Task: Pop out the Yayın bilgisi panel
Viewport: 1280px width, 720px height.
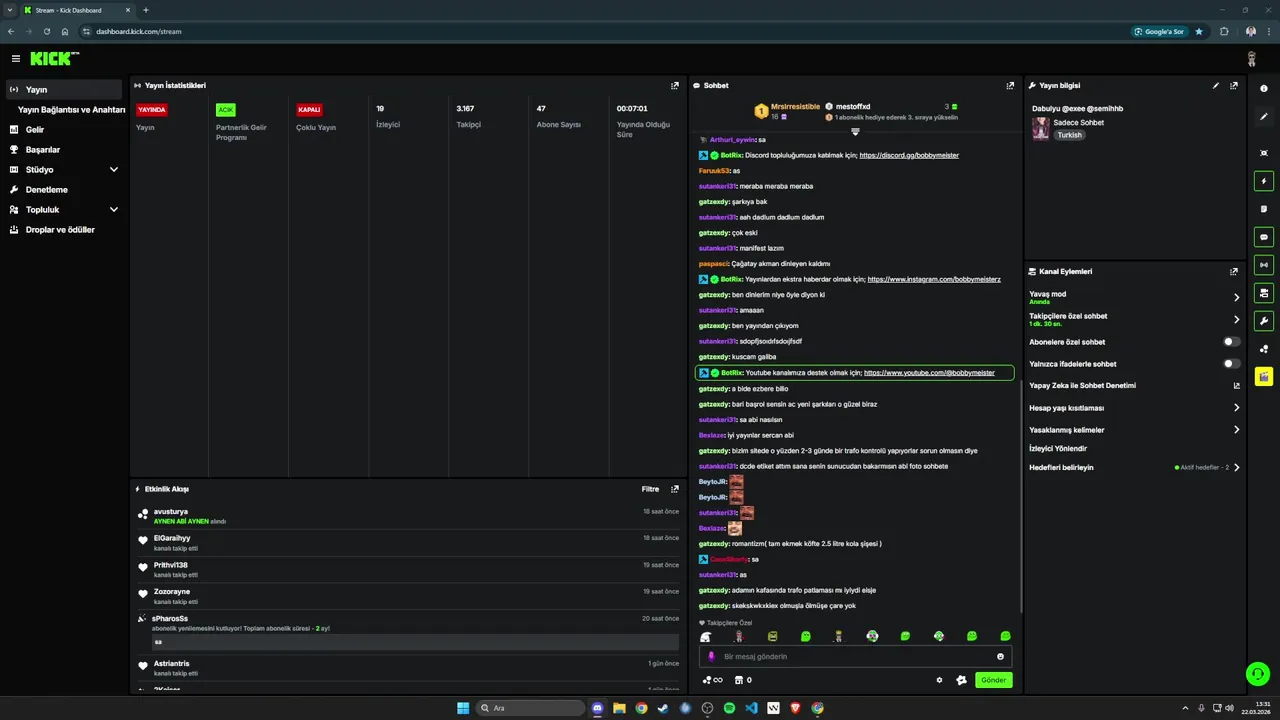Action: [x=1234, y=86]
